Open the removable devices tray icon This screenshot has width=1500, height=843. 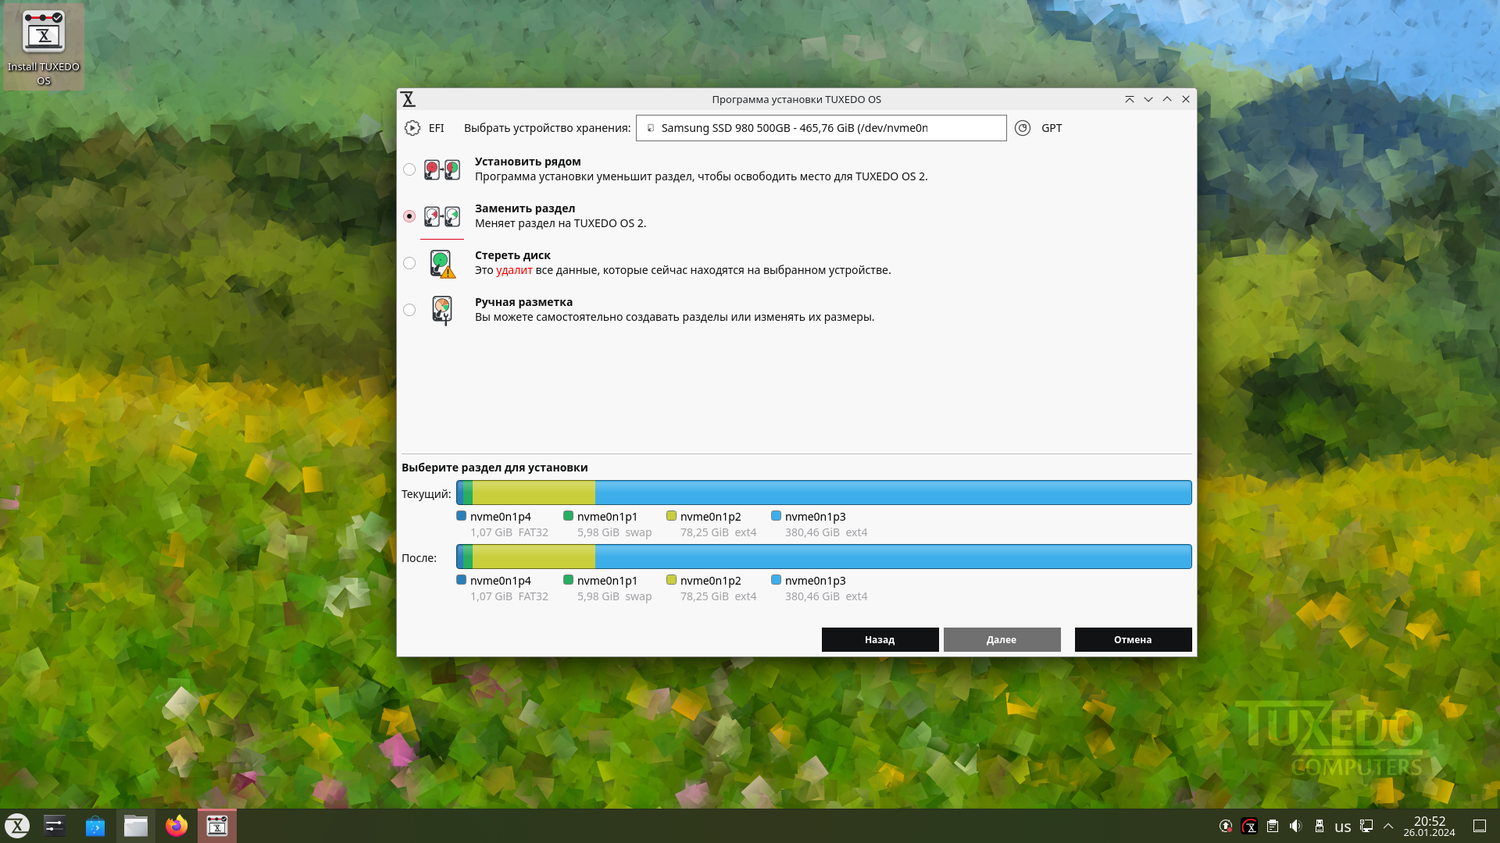coord(1319,826)
